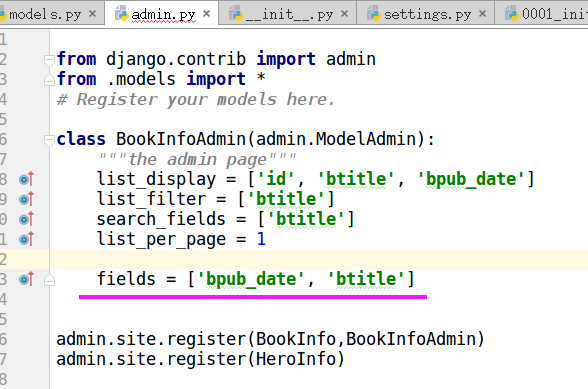Click 'admin.site.register(HeroInfo)' line
This screenshot has height=389, width=588.
200,359
